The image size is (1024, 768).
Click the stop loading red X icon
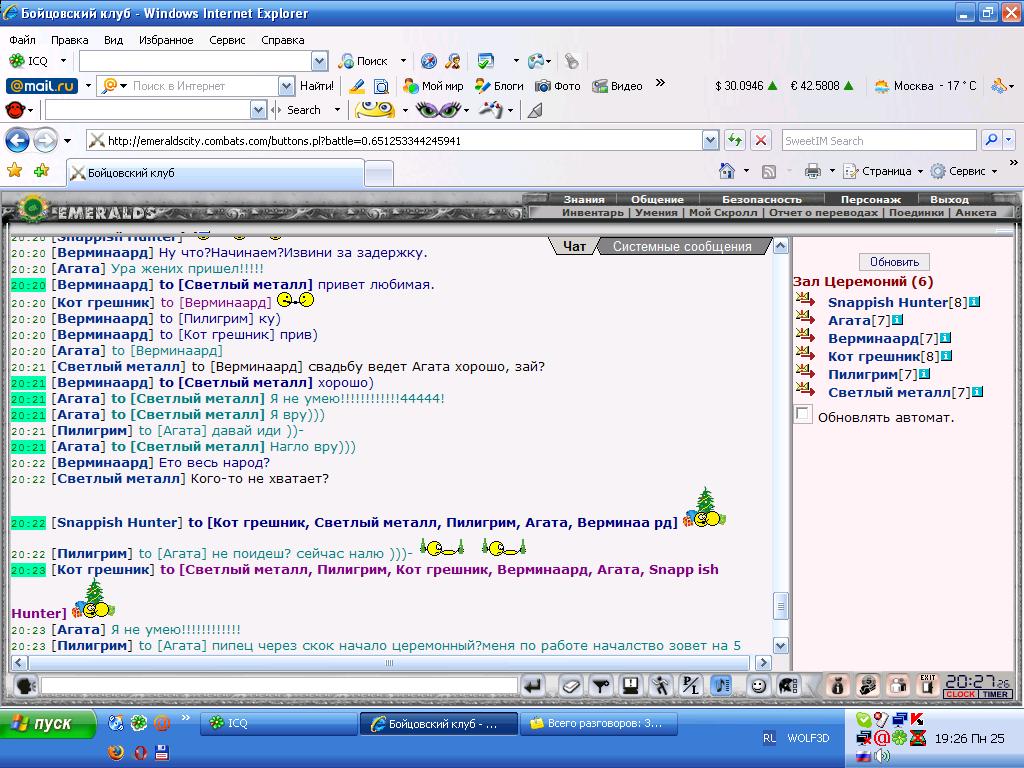(x=760, y=140)
